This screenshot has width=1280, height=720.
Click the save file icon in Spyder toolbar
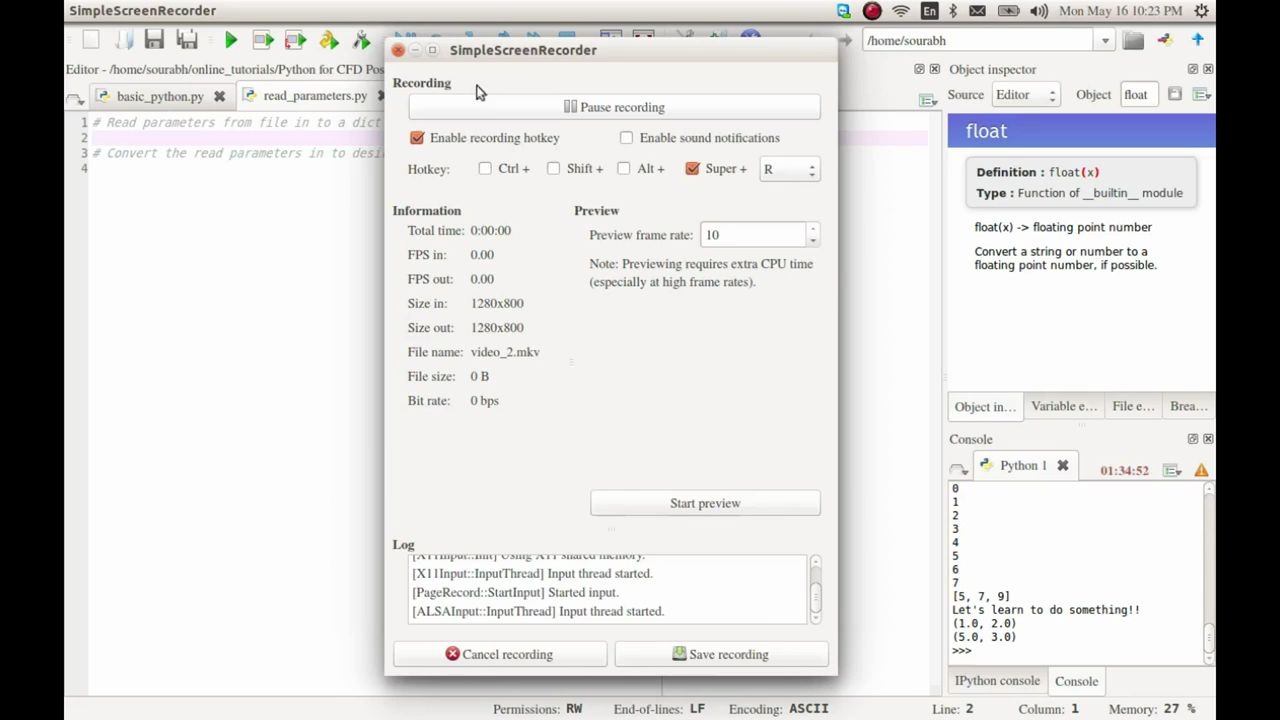coord(154,40)
